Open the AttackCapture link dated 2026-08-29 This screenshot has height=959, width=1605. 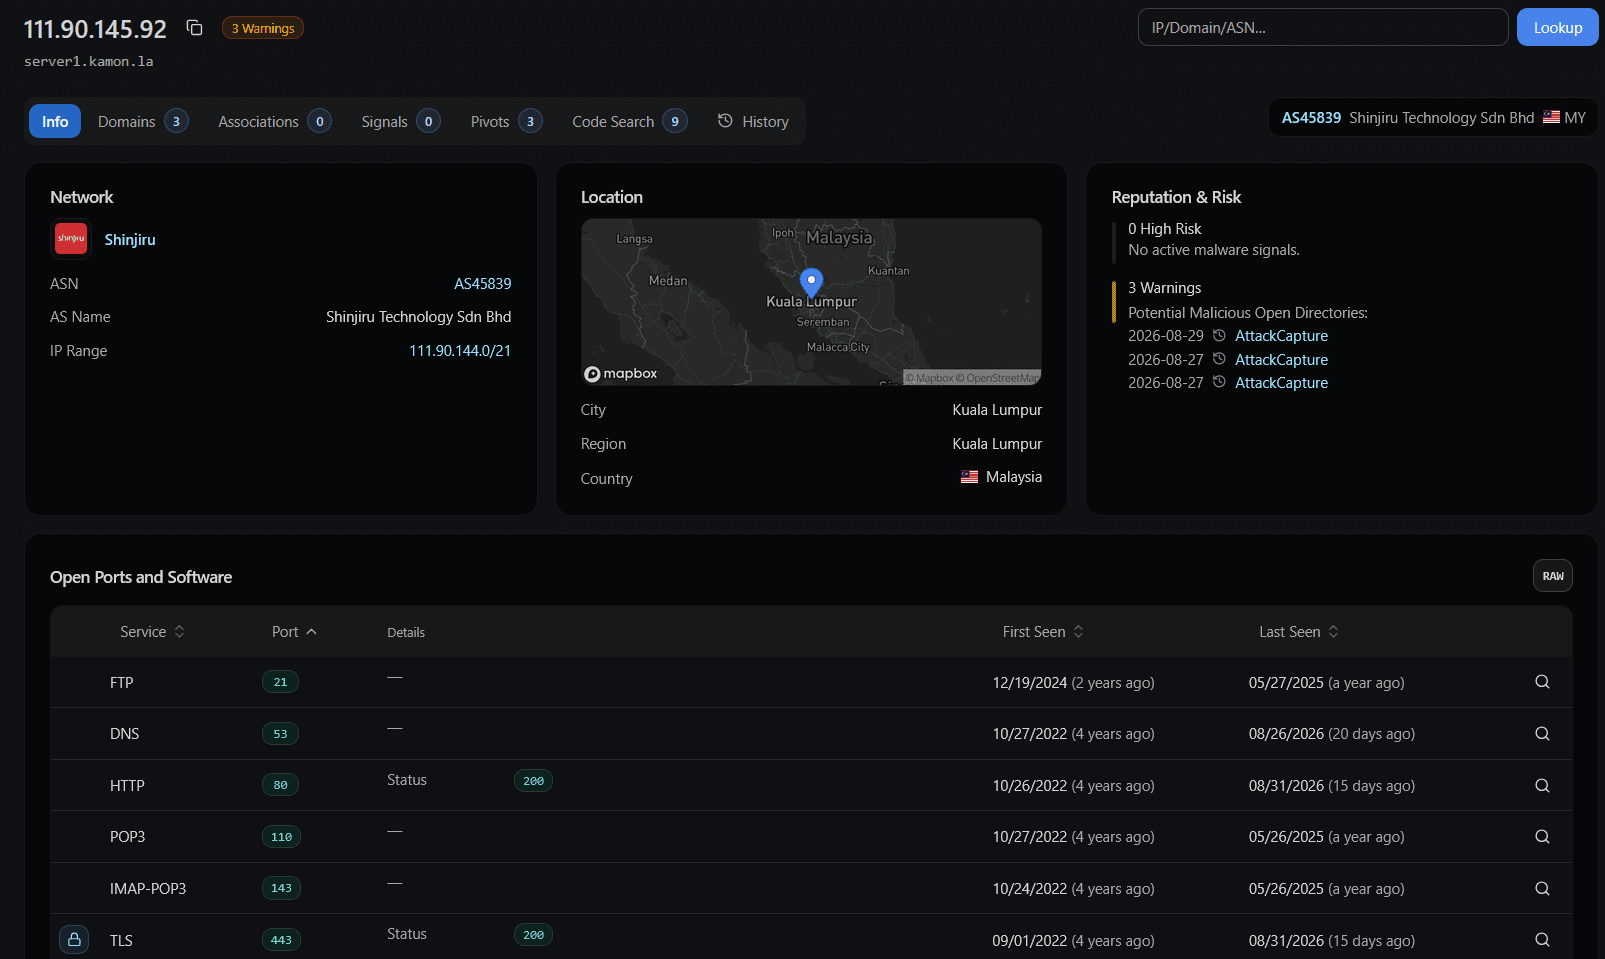pos(1281,336)
